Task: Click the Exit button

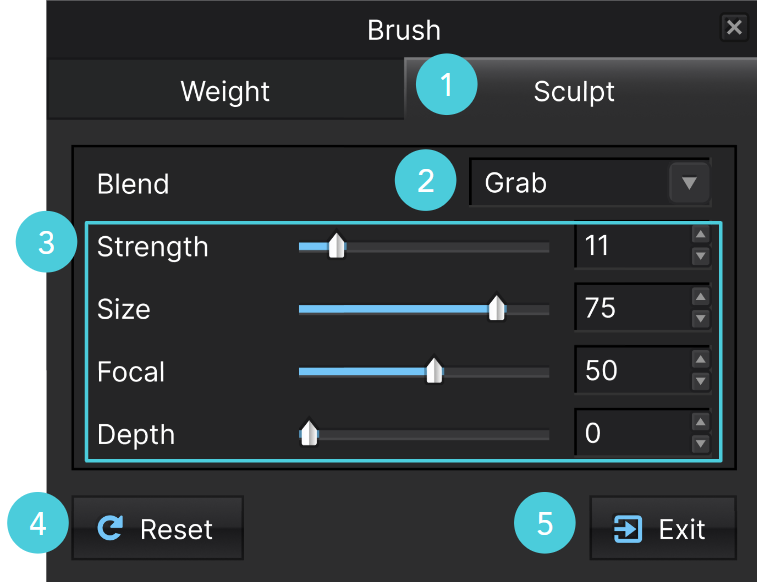Action: pyautogui.click(x=663, y=528)
